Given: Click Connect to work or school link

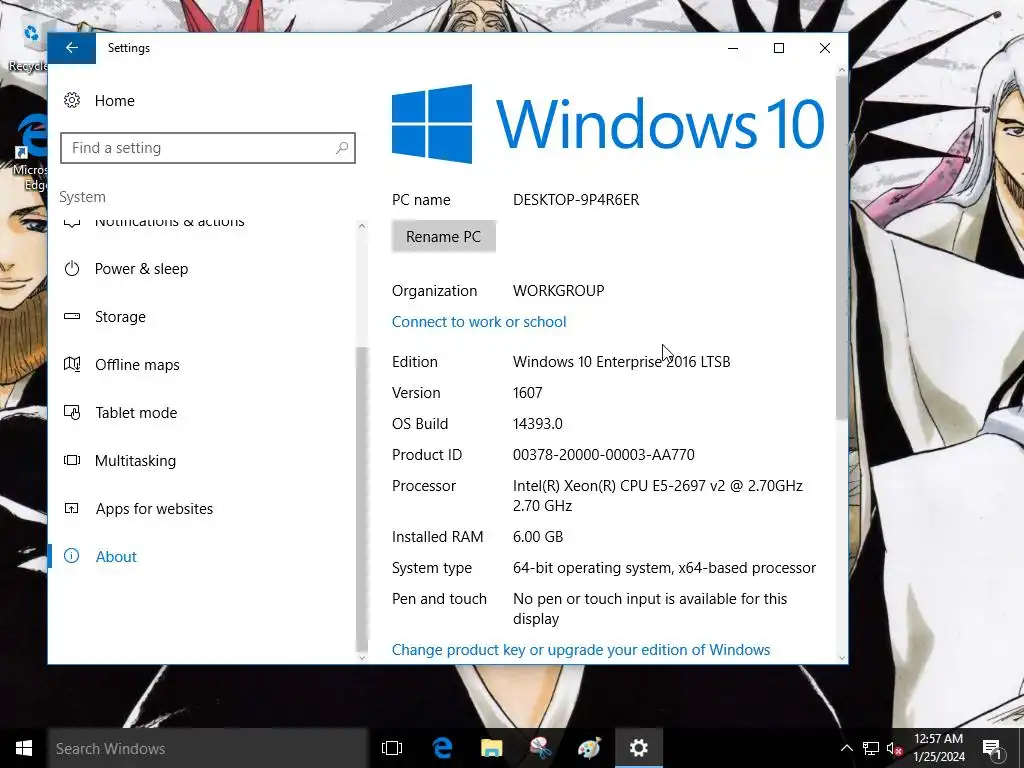Looking at the screenshot, I should coord(479,321).
